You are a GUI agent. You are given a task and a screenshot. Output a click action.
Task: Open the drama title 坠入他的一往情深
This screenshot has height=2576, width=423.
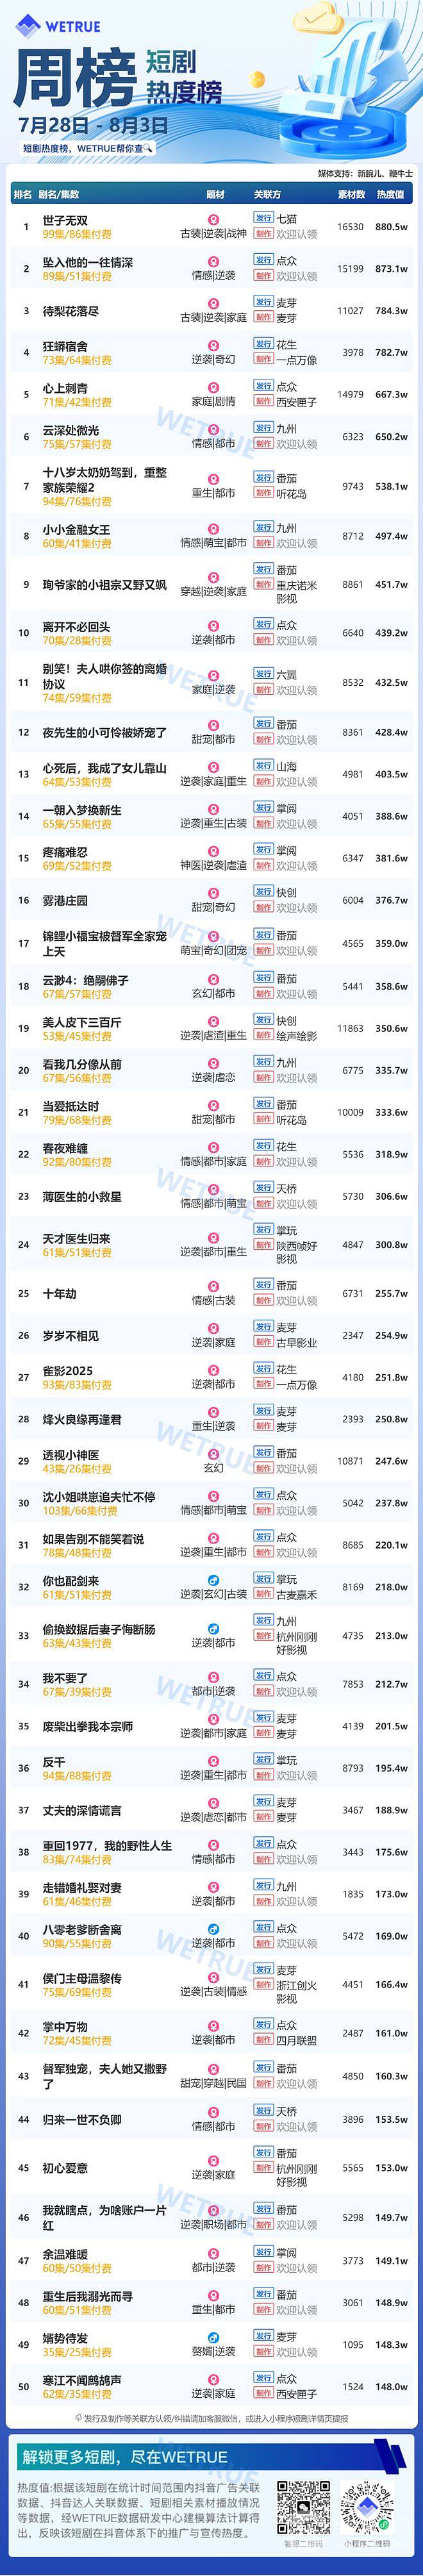[87, 262]
